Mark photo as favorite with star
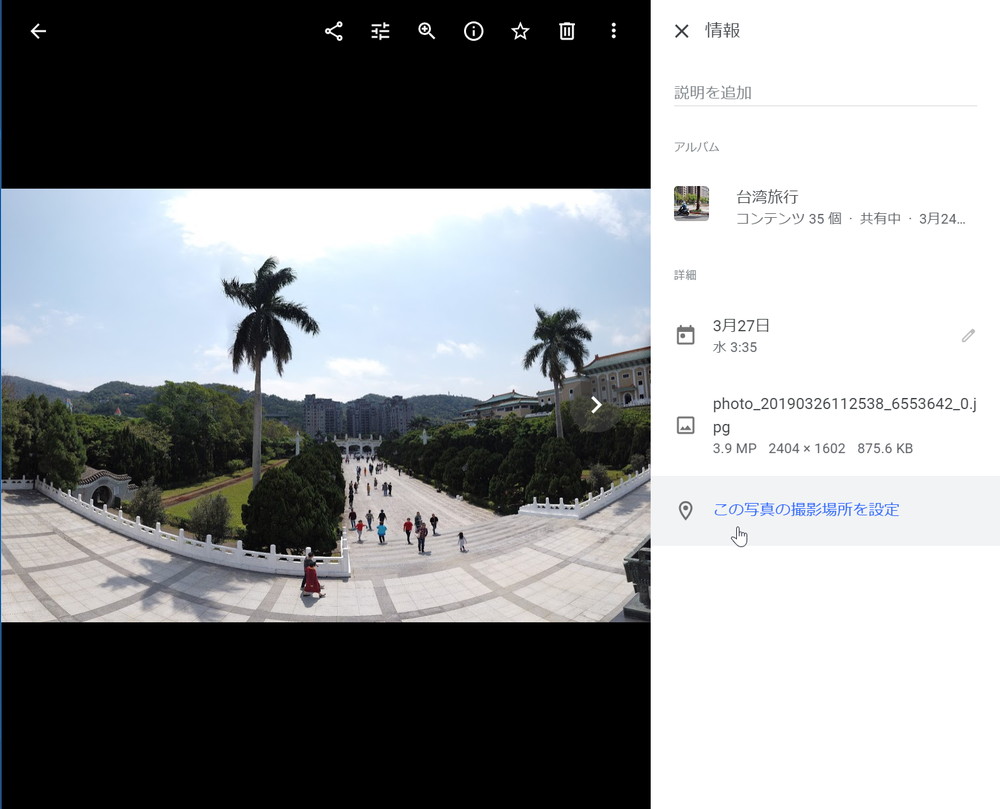Viewport: 1000px width, 809px height. point(520,31)
